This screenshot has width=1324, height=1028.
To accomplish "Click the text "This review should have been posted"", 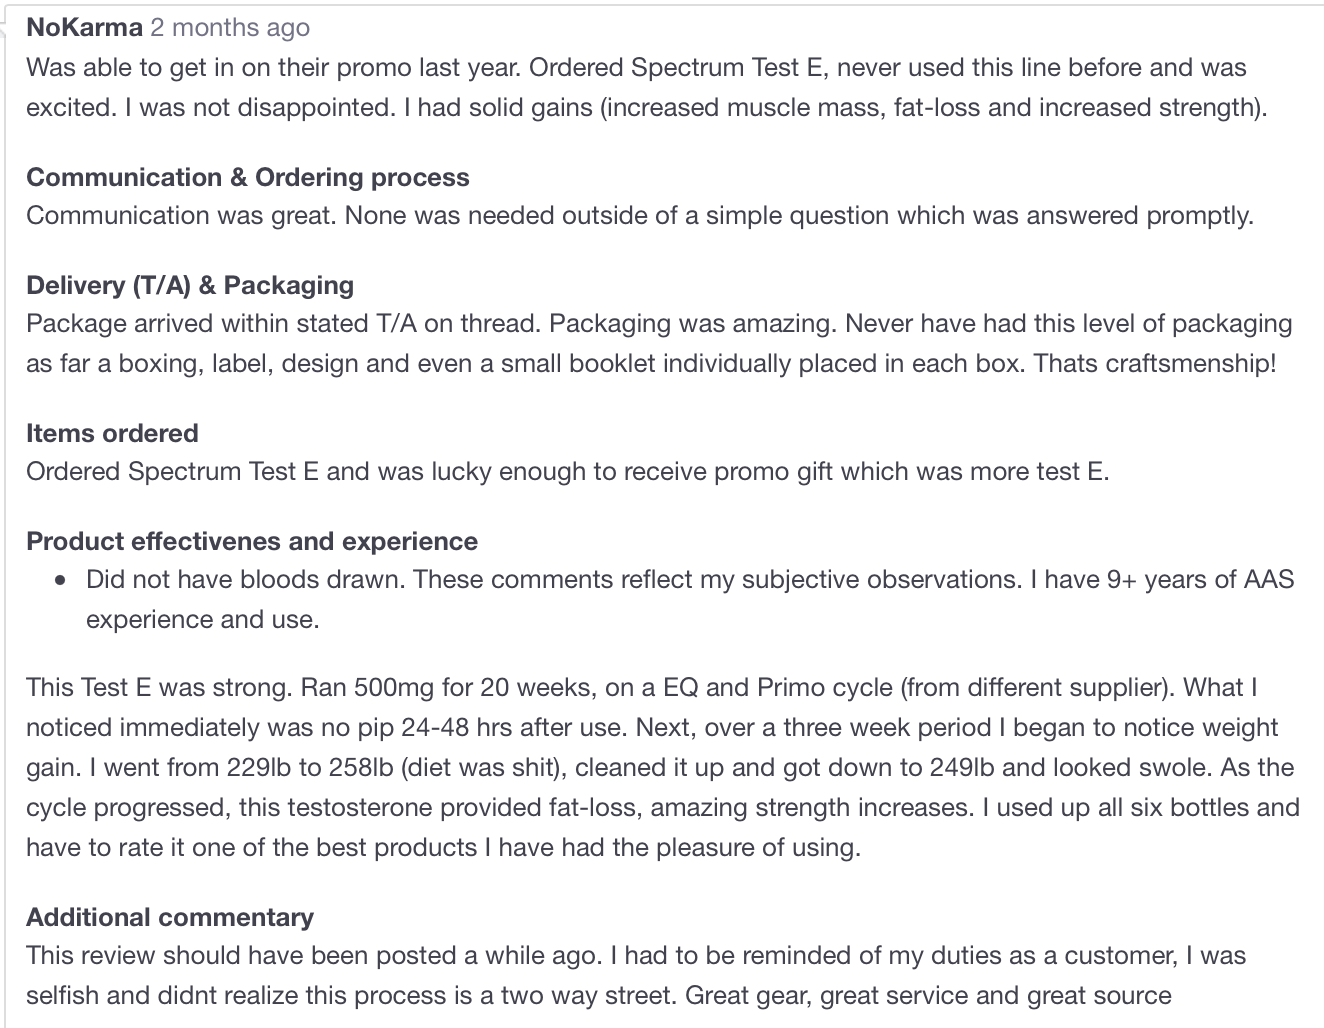I will point(260,955).
